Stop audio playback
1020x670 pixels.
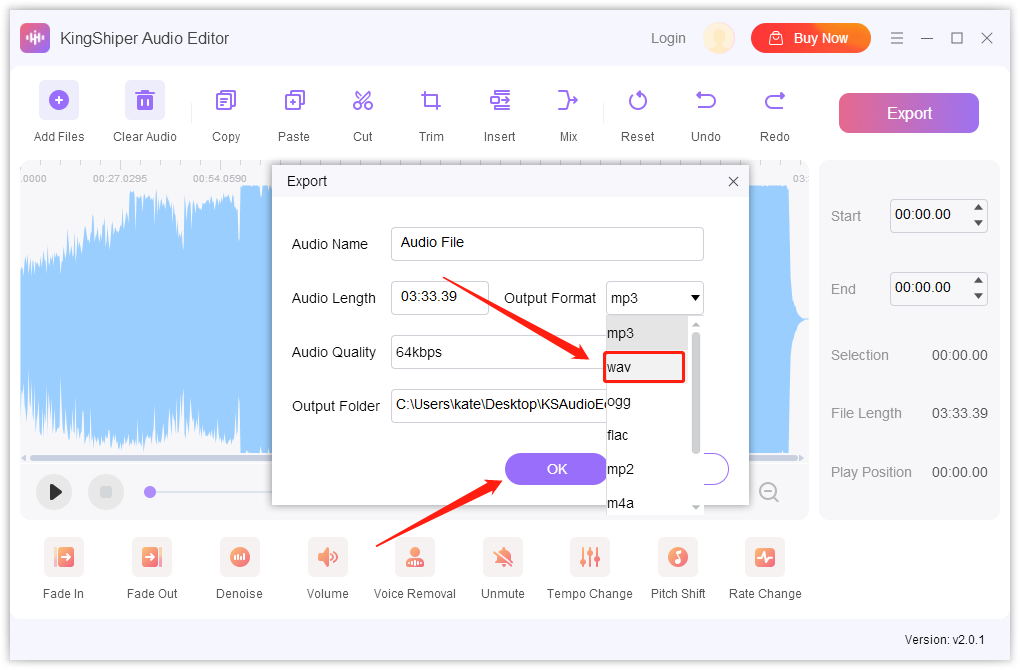[x=106, y=492]
